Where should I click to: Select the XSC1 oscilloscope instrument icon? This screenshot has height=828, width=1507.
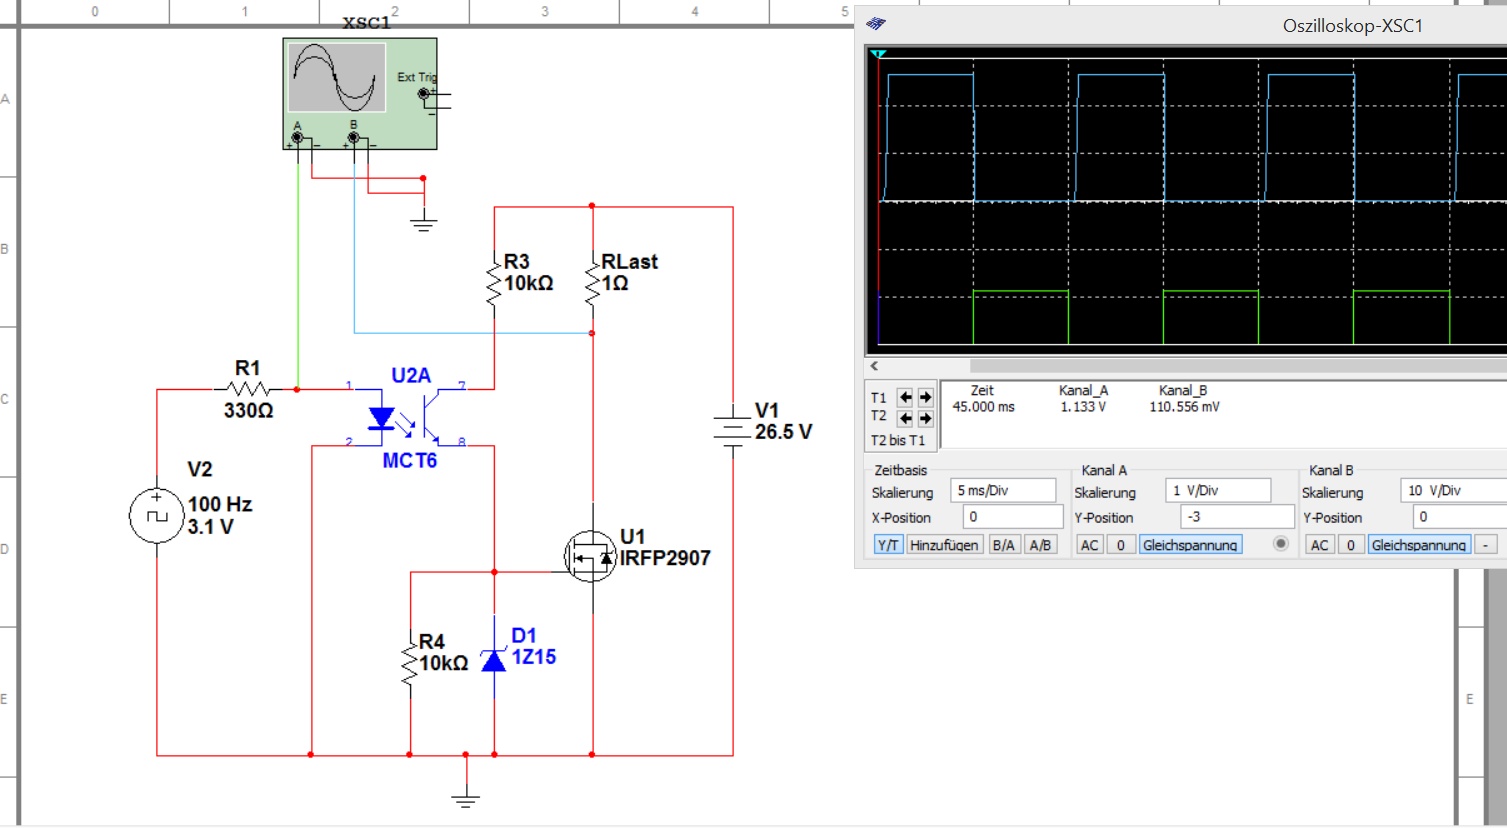(x=360, y=94)
